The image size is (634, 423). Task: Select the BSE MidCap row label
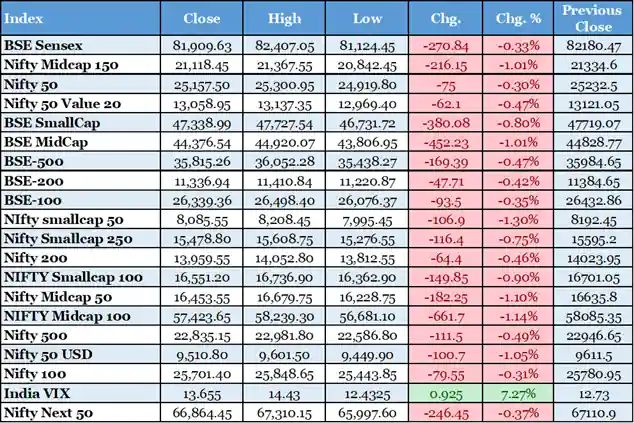click(44, 143)
